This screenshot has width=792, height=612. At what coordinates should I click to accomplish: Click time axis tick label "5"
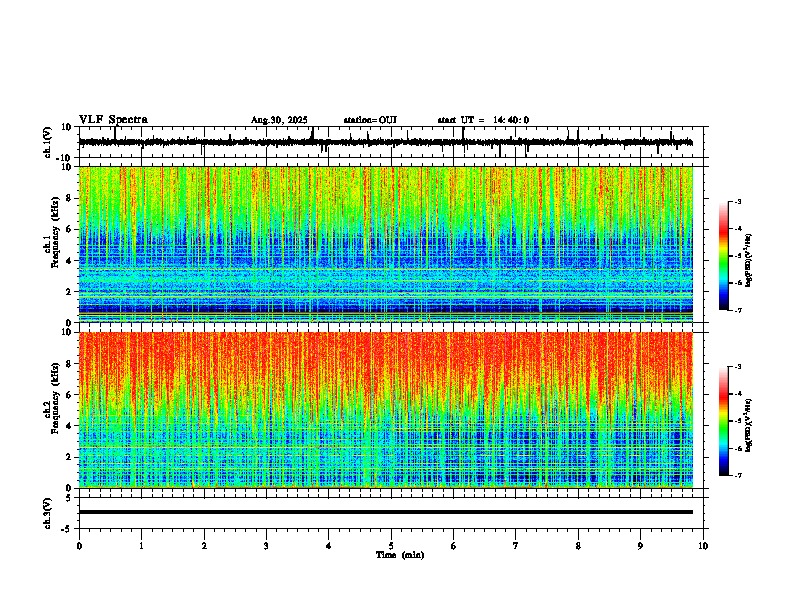(391, 546)
